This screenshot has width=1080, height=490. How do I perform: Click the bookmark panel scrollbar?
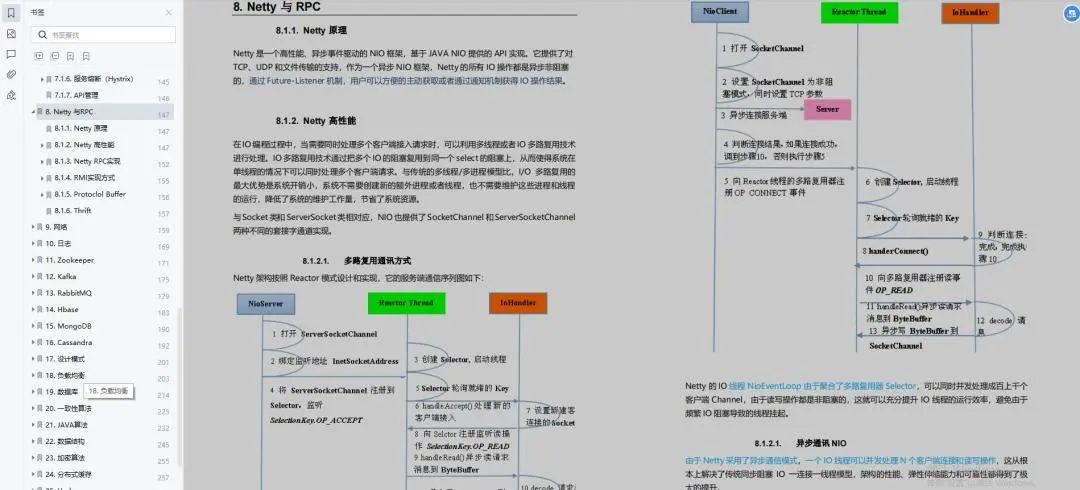180,387
